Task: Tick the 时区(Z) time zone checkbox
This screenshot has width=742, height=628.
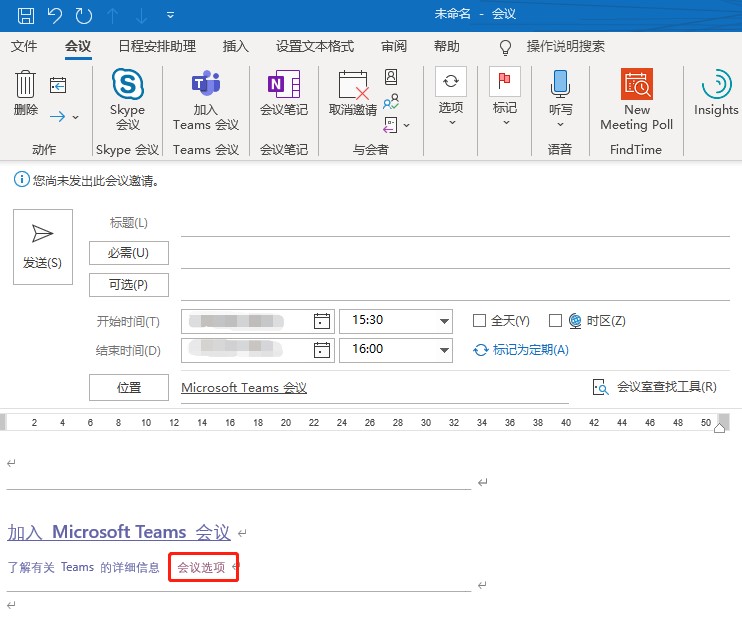Action: coord(555,320)
